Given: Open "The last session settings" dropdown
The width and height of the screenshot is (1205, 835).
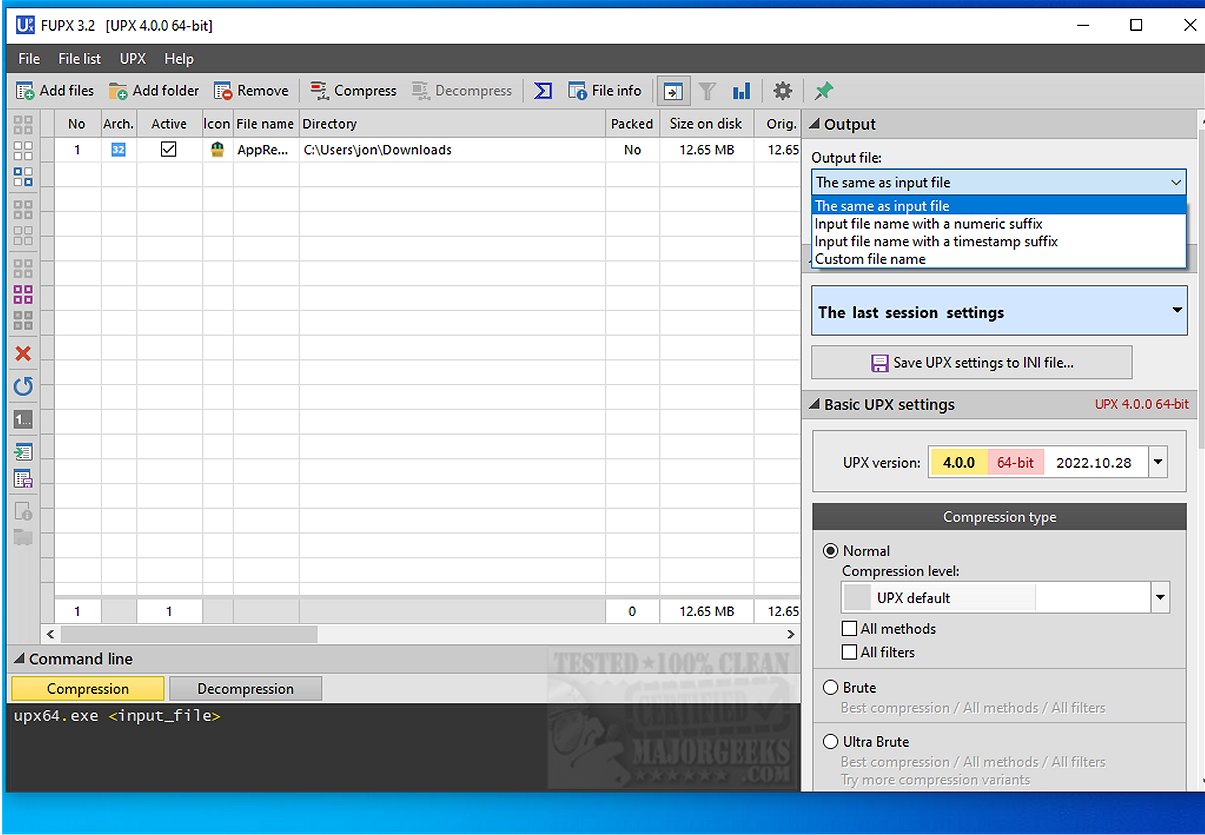Looking at the screenshot, I should coord(999,311).
